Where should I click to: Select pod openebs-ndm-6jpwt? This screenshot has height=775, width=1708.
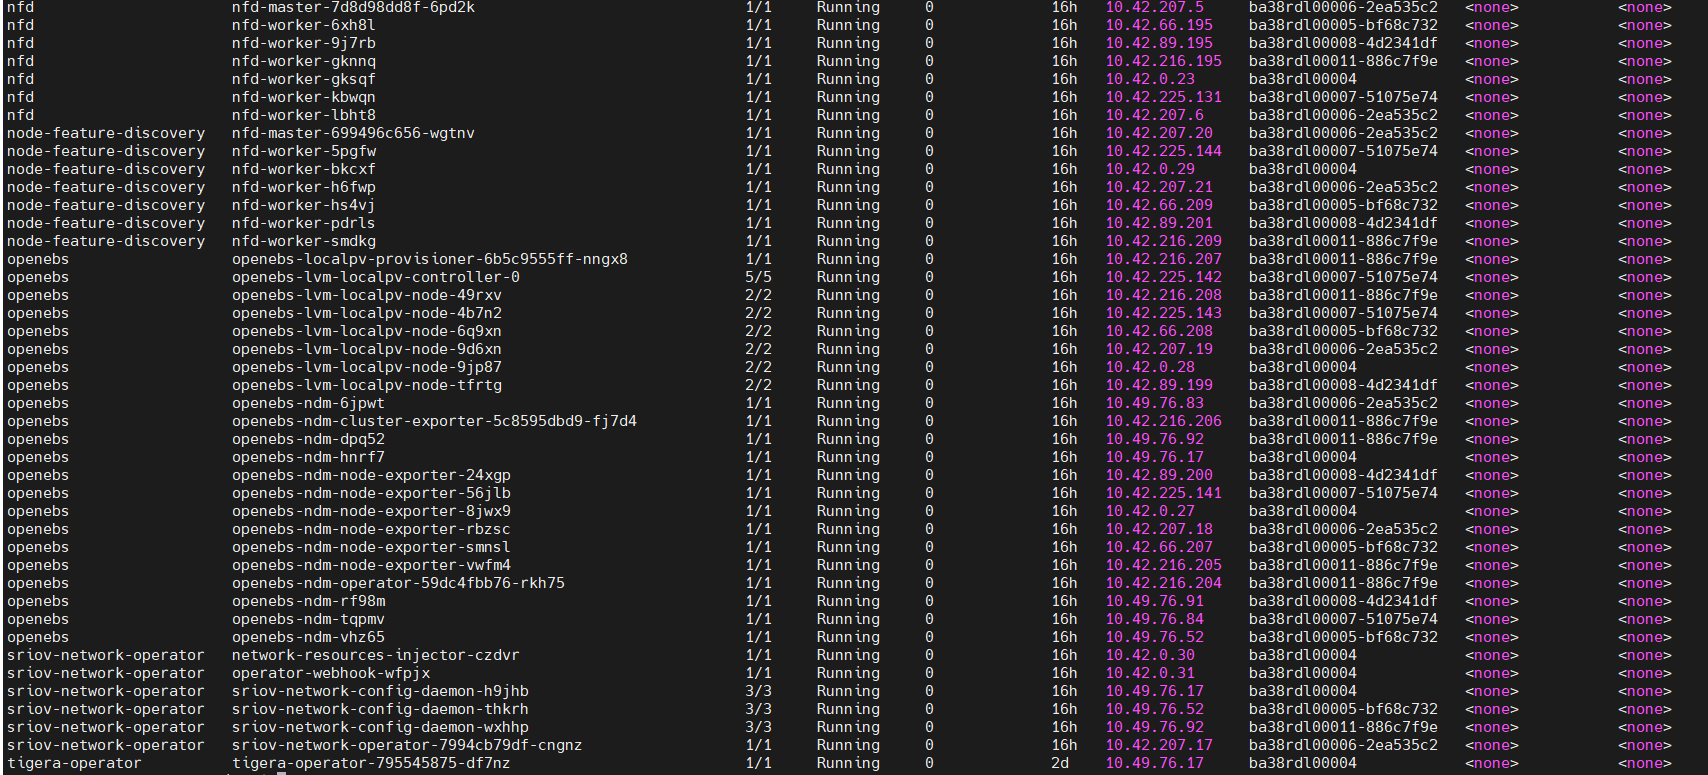tap(308, 403)
